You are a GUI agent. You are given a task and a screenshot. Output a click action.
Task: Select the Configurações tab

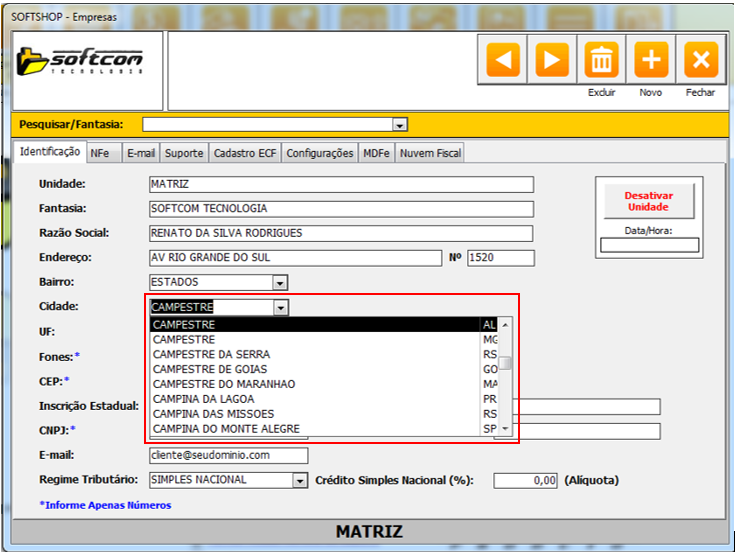click(320, 153)
